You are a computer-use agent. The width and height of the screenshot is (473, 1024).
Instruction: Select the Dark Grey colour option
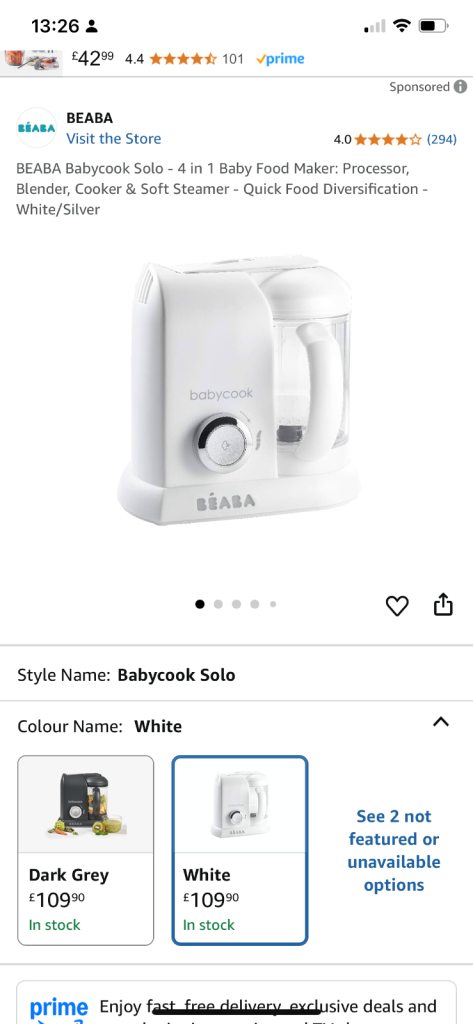coord(86,850)
